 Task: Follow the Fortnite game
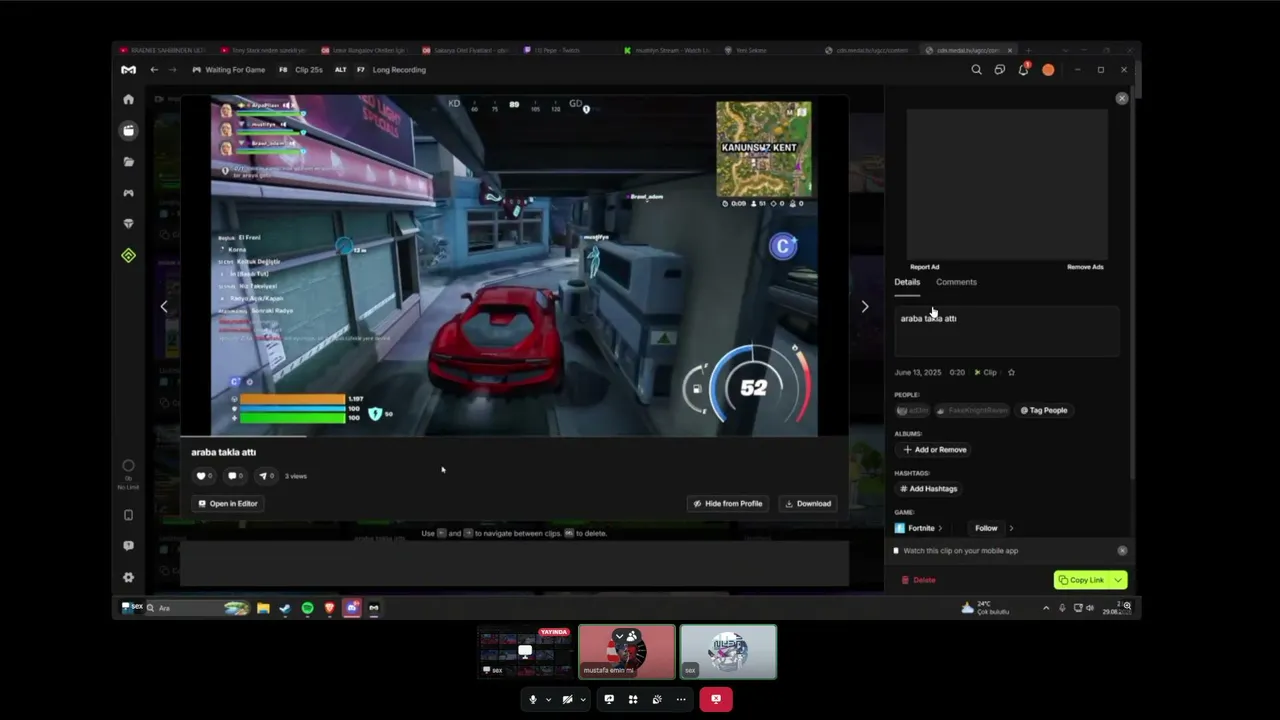coord(986,528)
